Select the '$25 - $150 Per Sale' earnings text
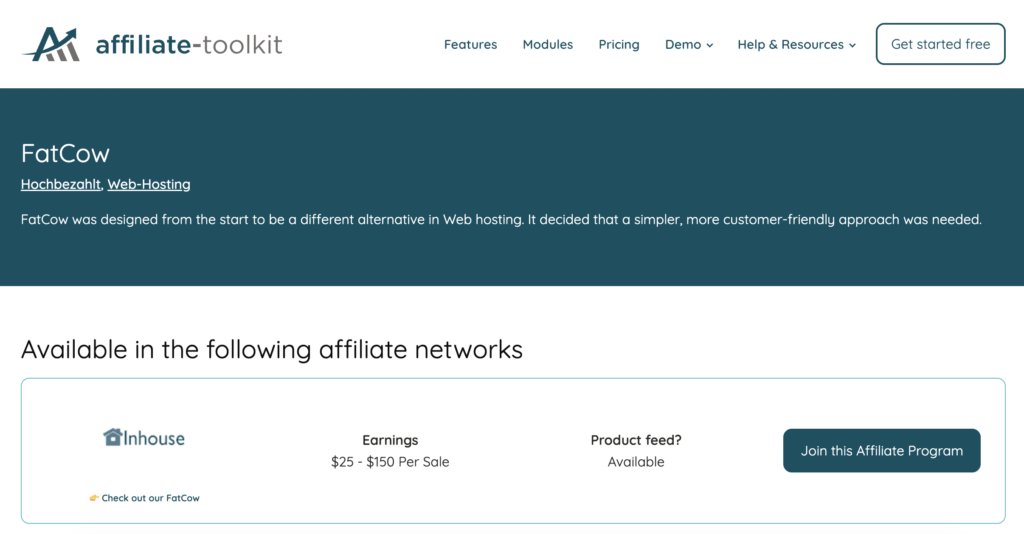1024x534 pixels. [x=390, y=462]
